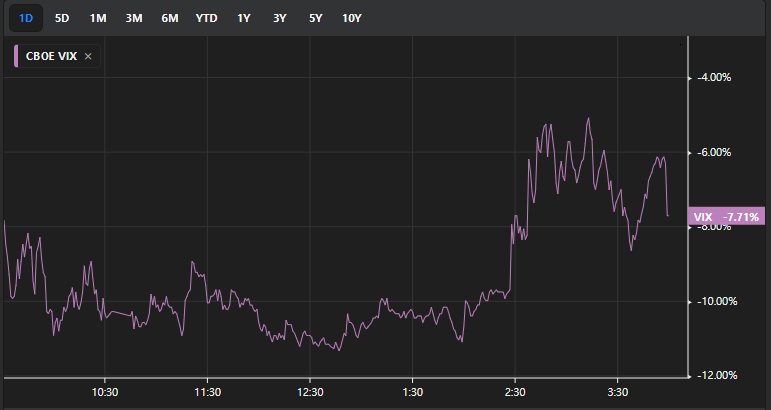Viewport: 771px width, 410px height.
Task: Click the 2:30 time axis label
Action: (x=515, y=392)
